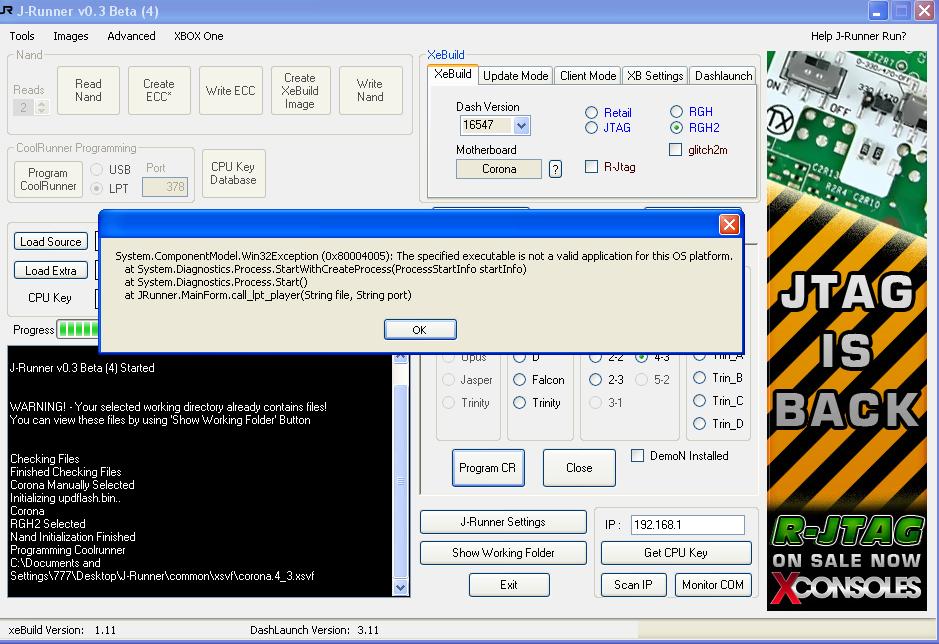939x644 pixels.
Task: Open the CPU Key Database
Action: pyautogui.click(x=234, y=174)
